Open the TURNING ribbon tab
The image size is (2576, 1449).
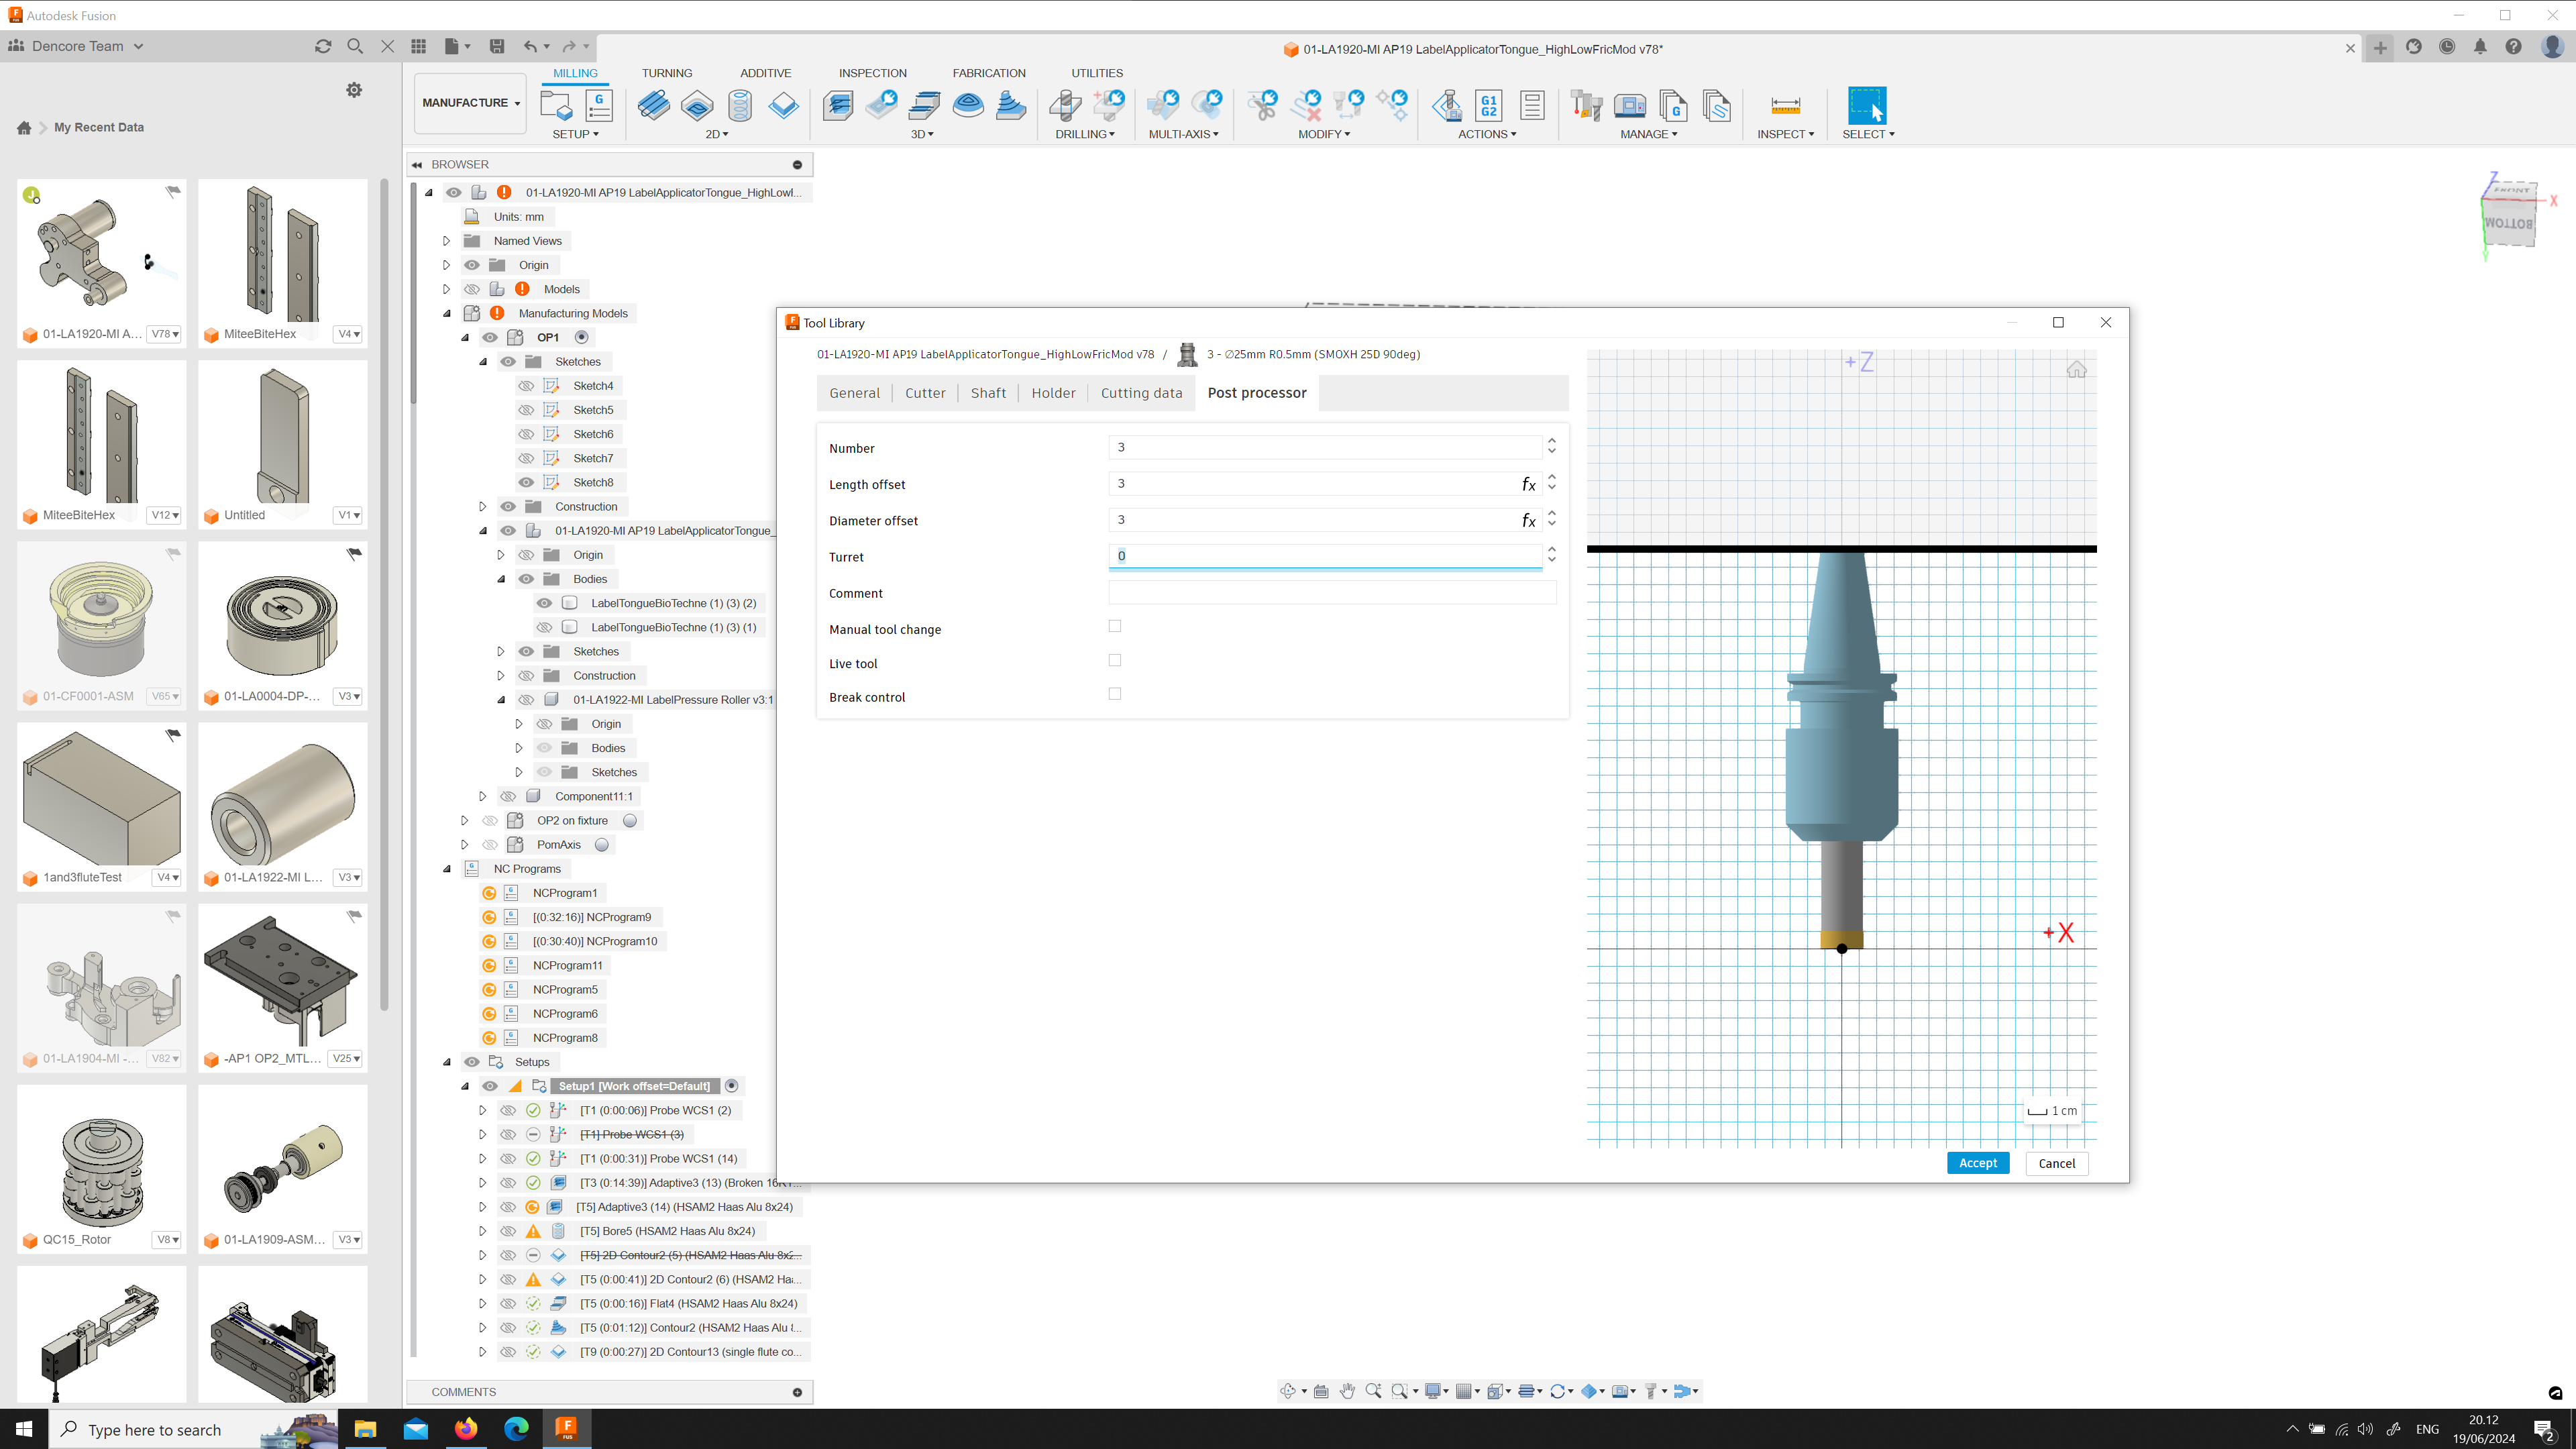[x=666, y=73]
